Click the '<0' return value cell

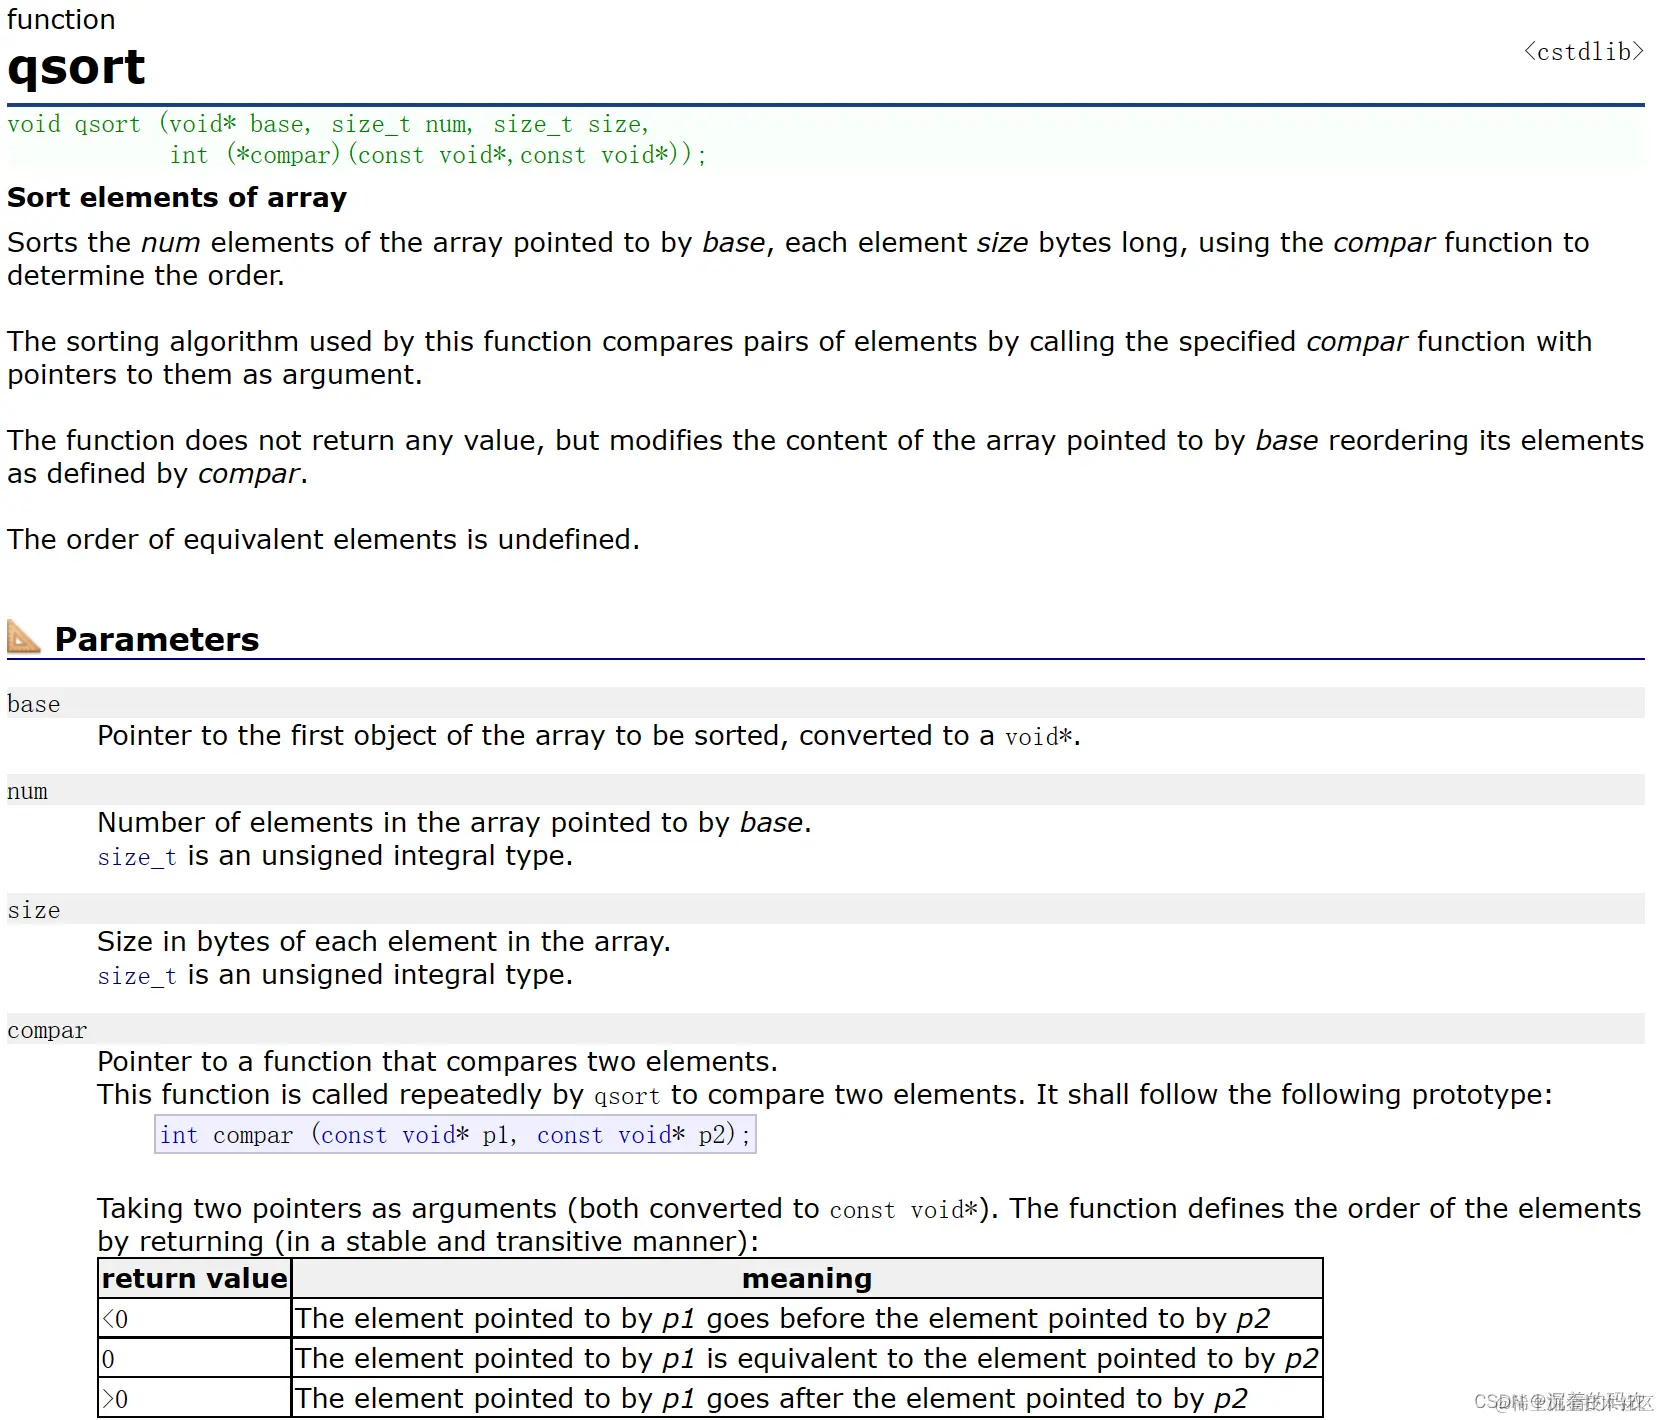point(194,1318)
